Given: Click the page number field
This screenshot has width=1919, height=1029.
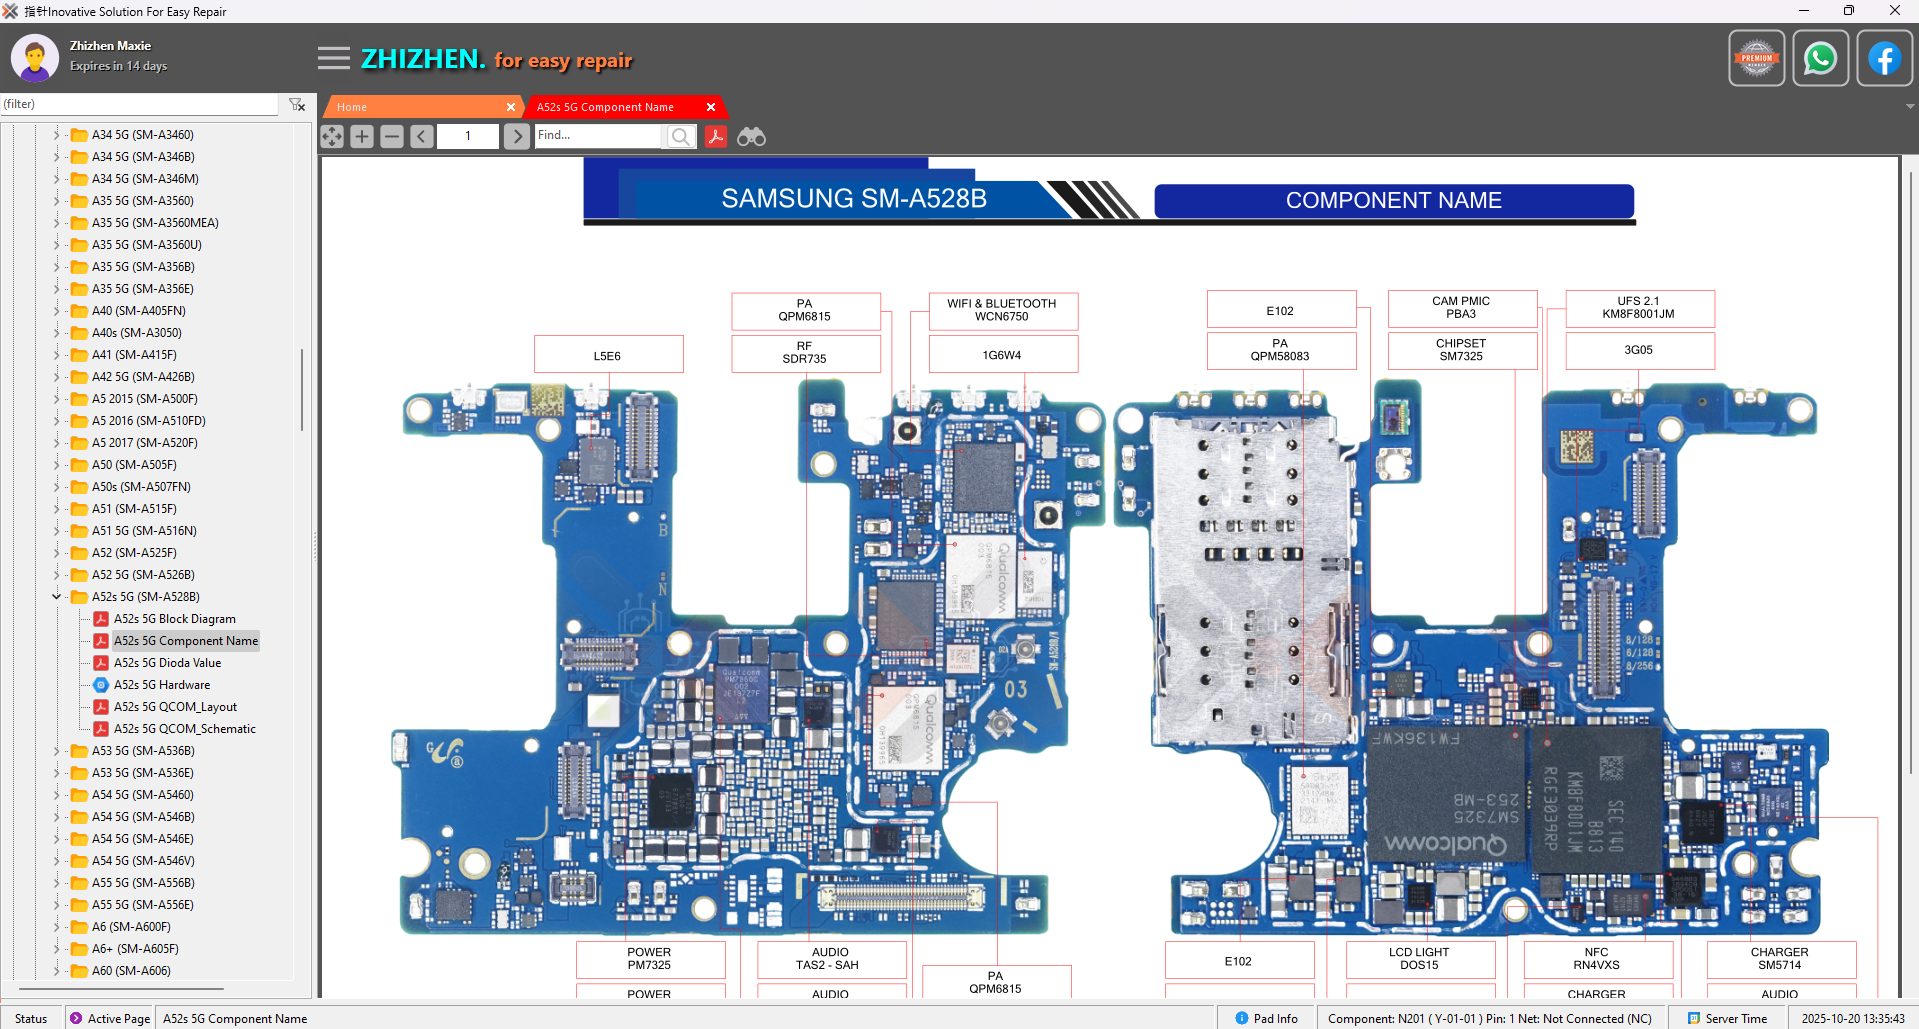Looking at the screenshot, I should point(468,136).
